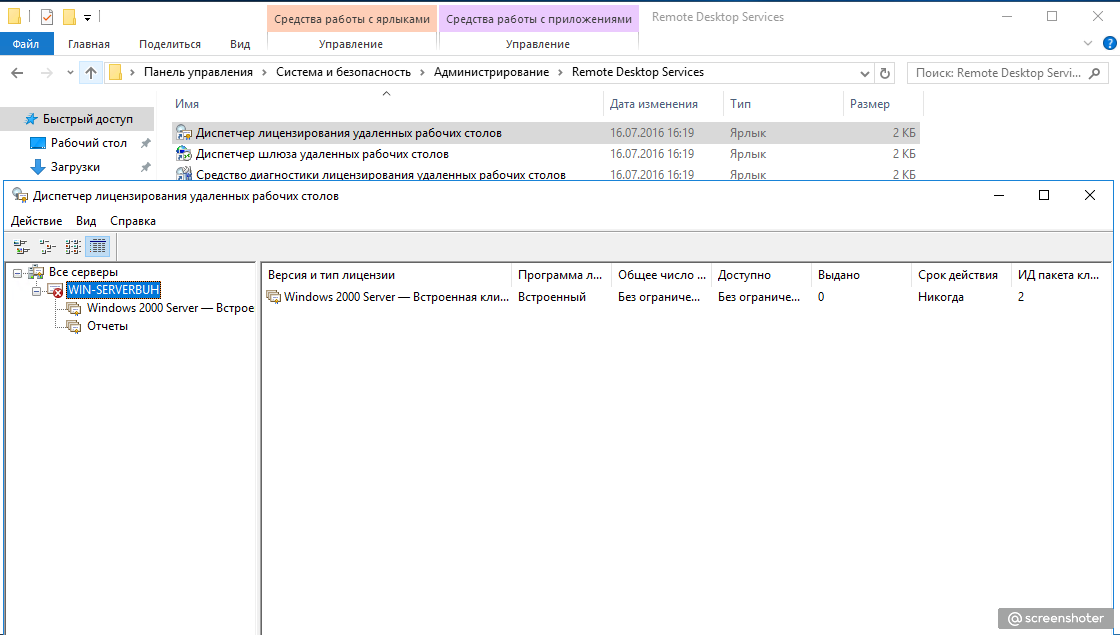Switch to large icons view in license manager
Viewport: 1120px width, 635px height.
tap(21, 247)
